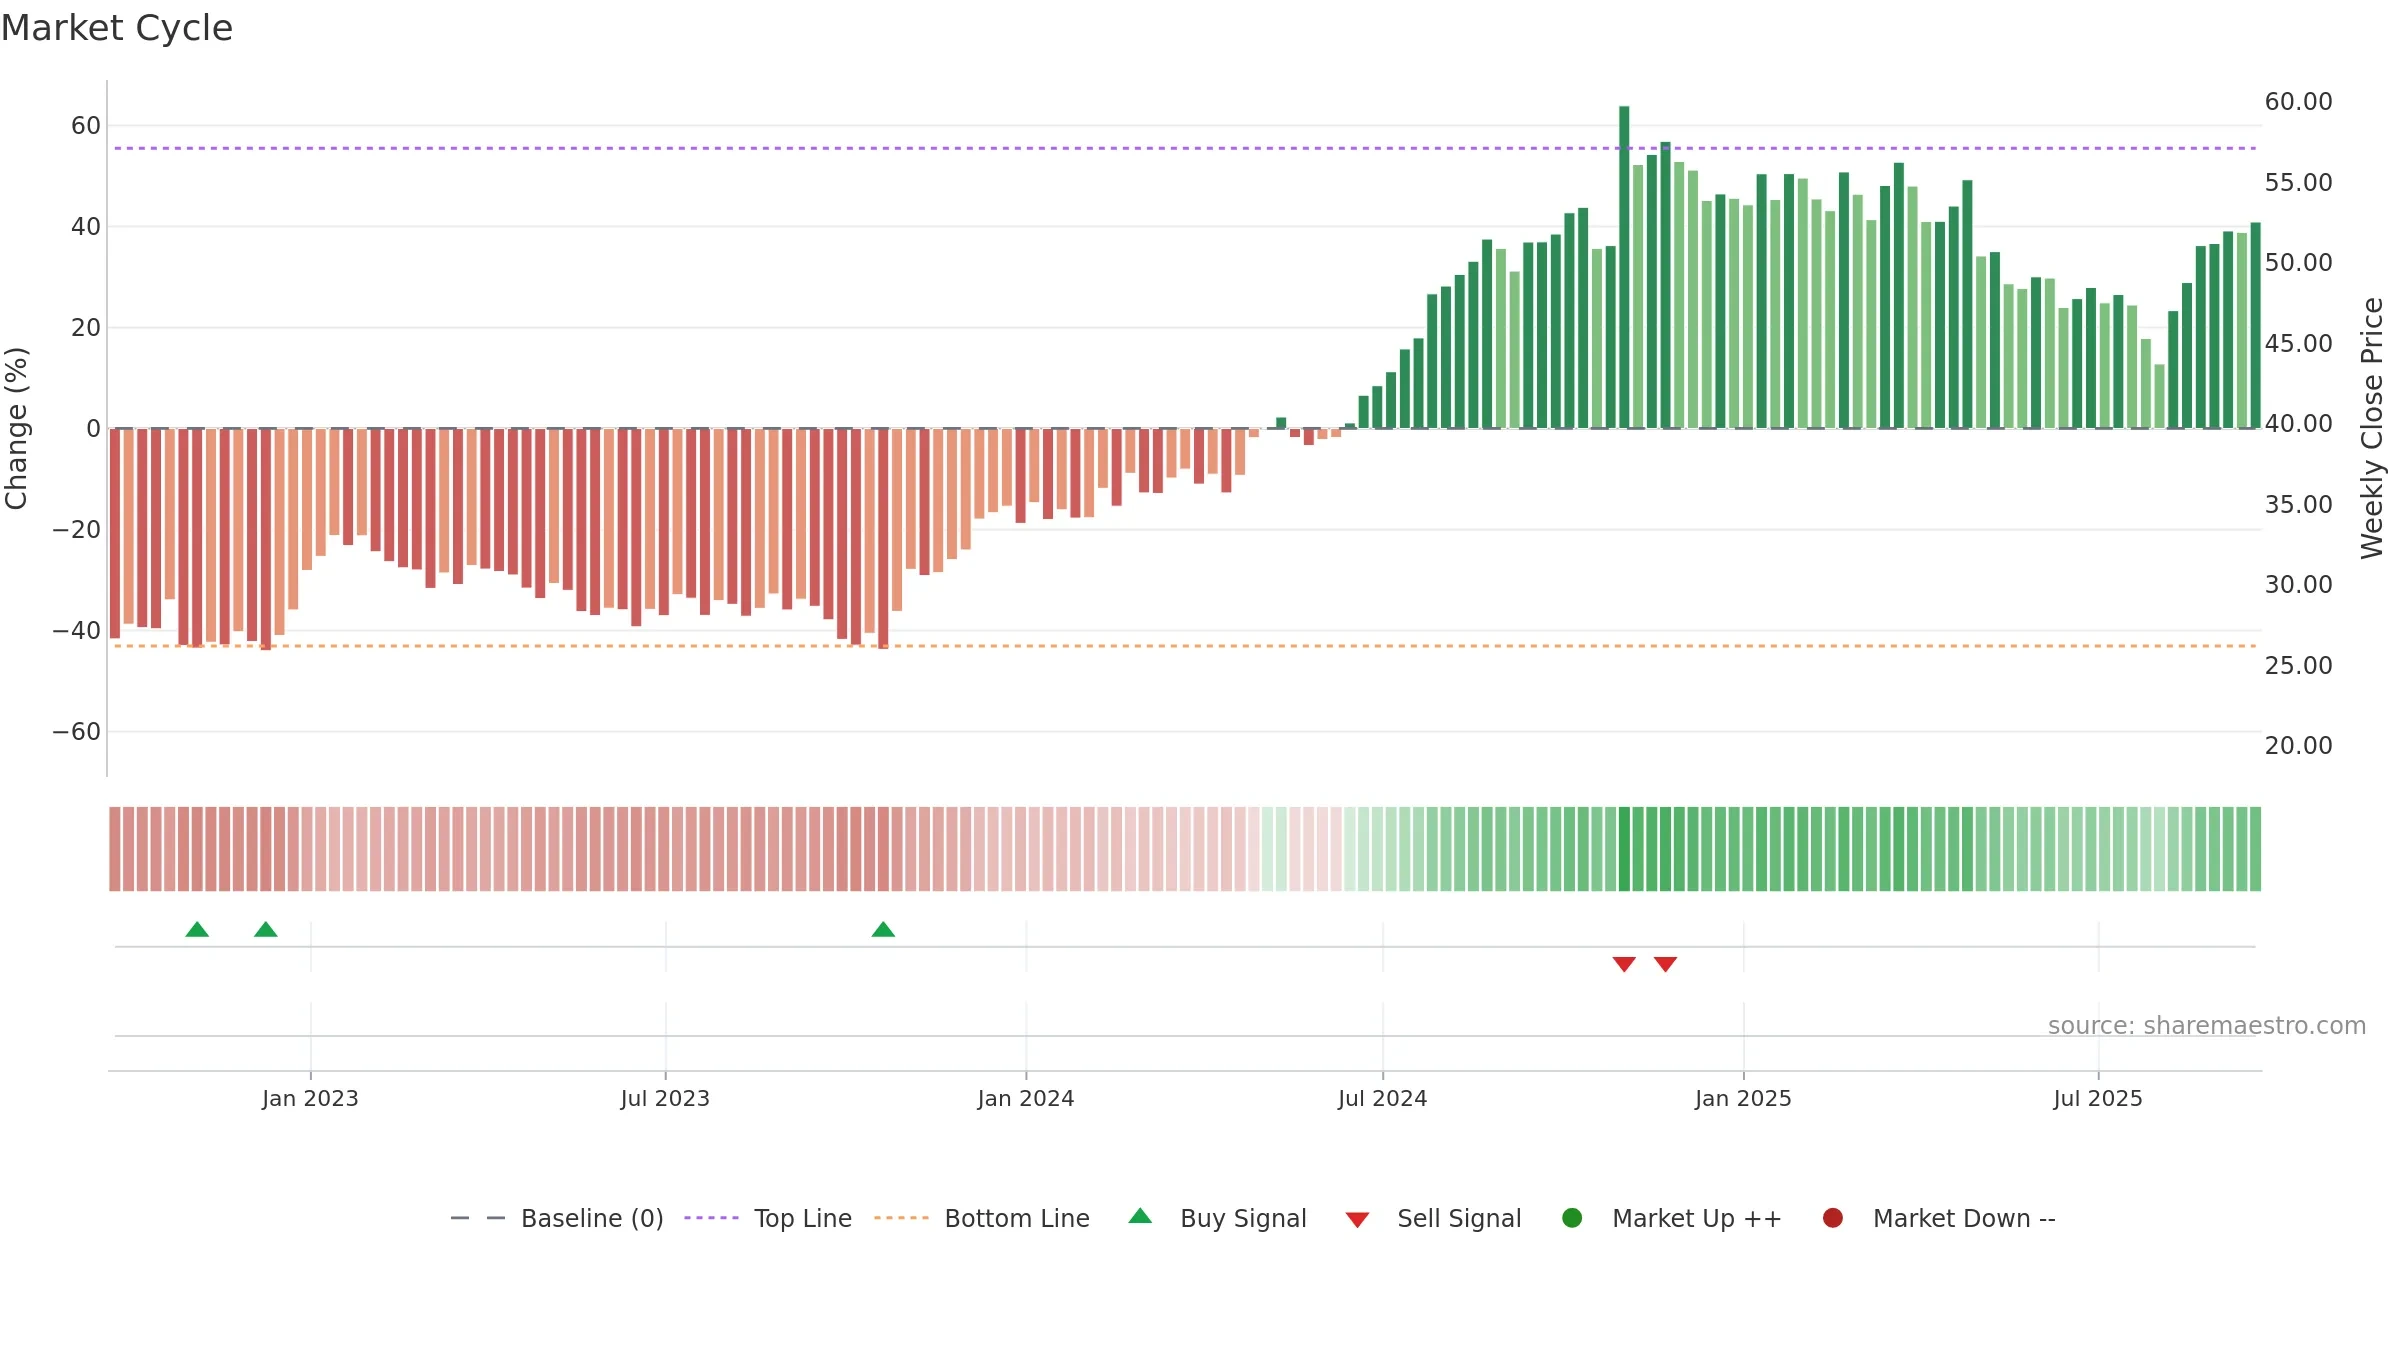Click the 55.00 price tick label
Screen dimensions: 2400x1350
[x=2298, y=183]
